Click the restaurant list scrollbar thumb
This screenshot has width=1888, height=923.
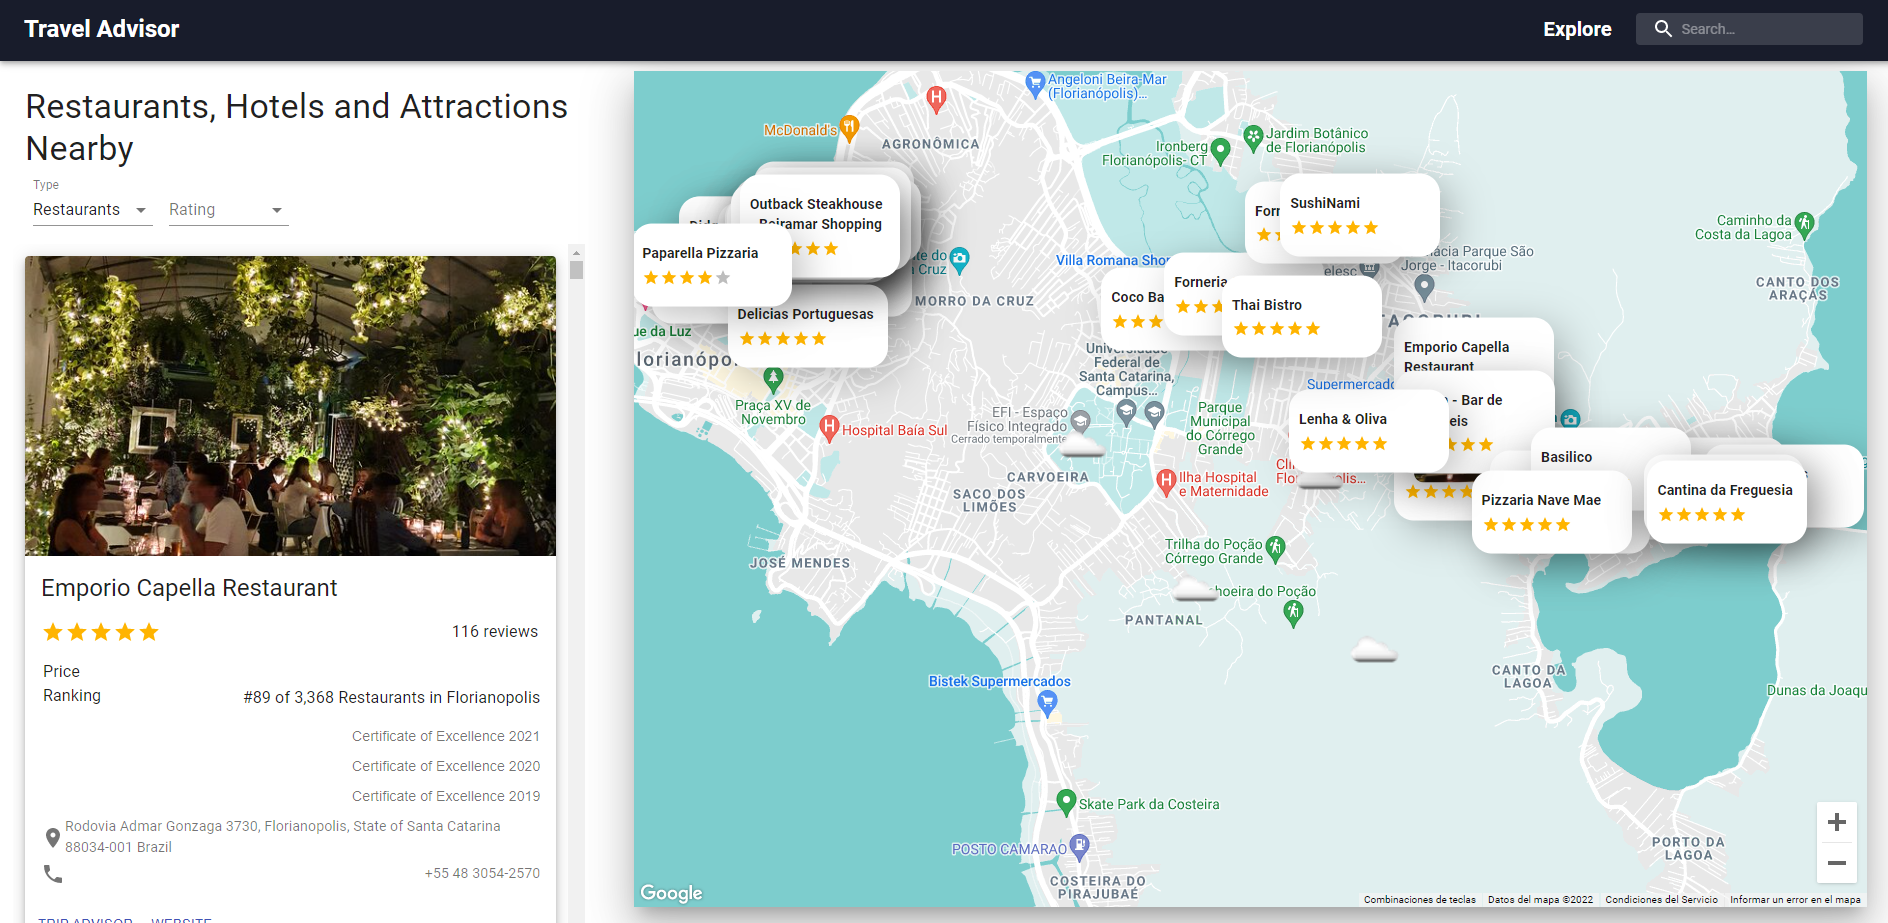click(576, 270)
